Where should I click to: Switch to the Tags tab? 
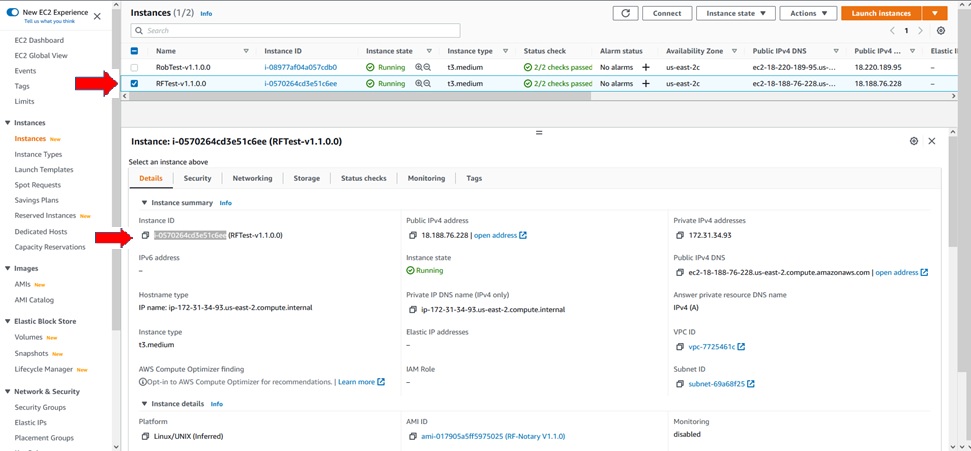[x=474, y=178]
